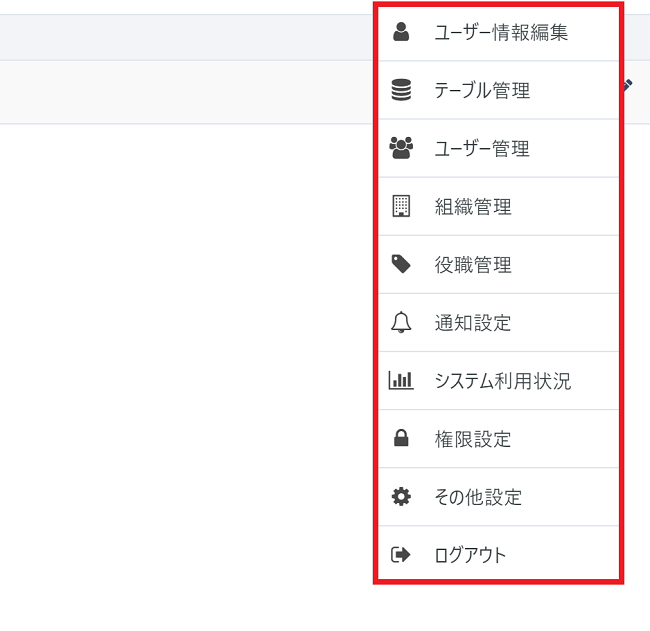Select テーブル管理 from the menu

482,90
